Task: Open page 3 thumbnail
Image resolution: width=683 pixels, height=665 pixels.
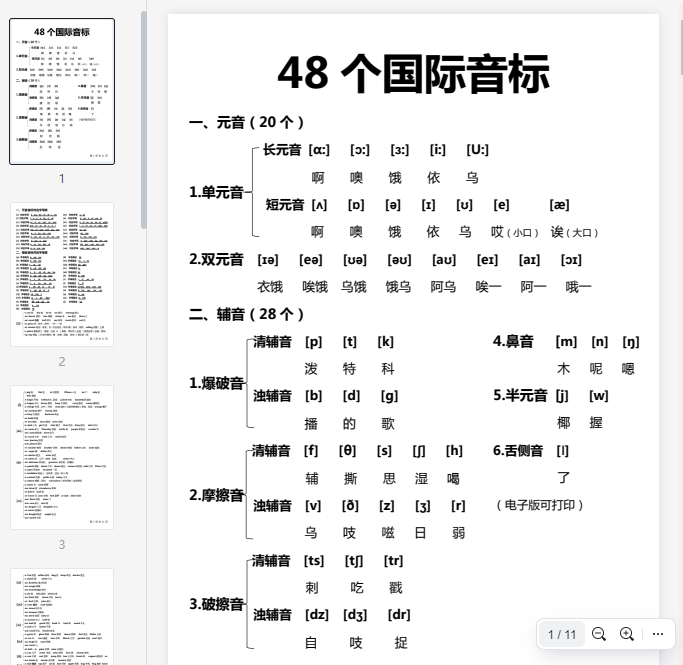Action: click(62, 457)
